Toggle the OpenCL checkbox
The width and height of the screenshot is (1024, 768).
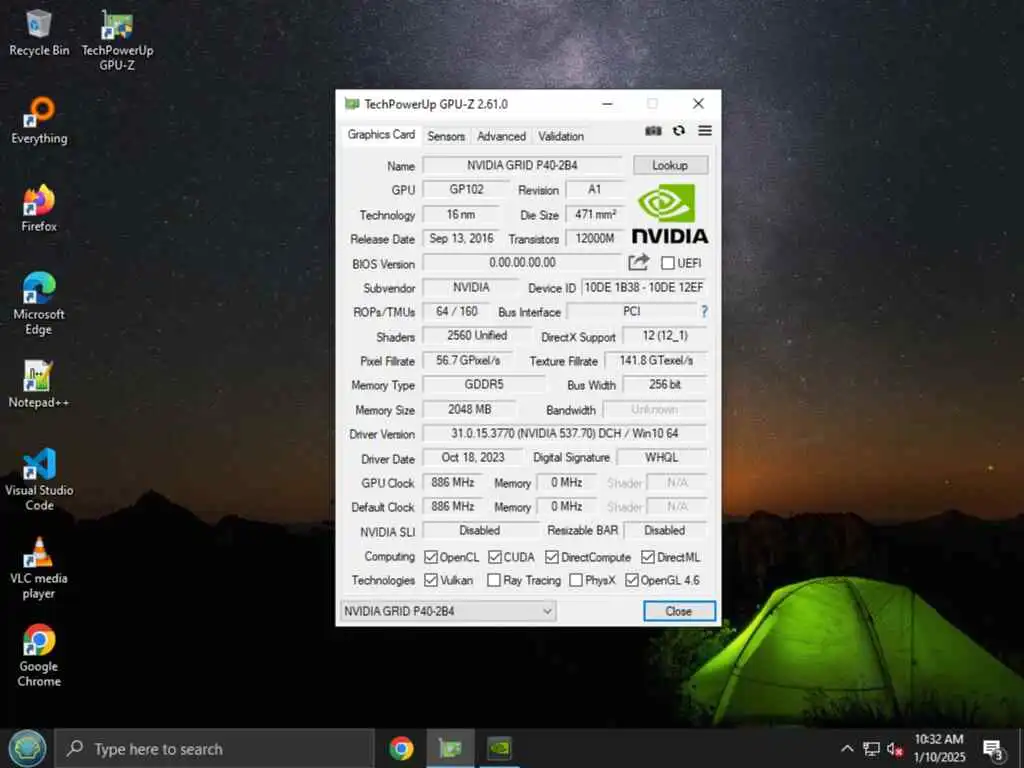click(x=430, y=557)
